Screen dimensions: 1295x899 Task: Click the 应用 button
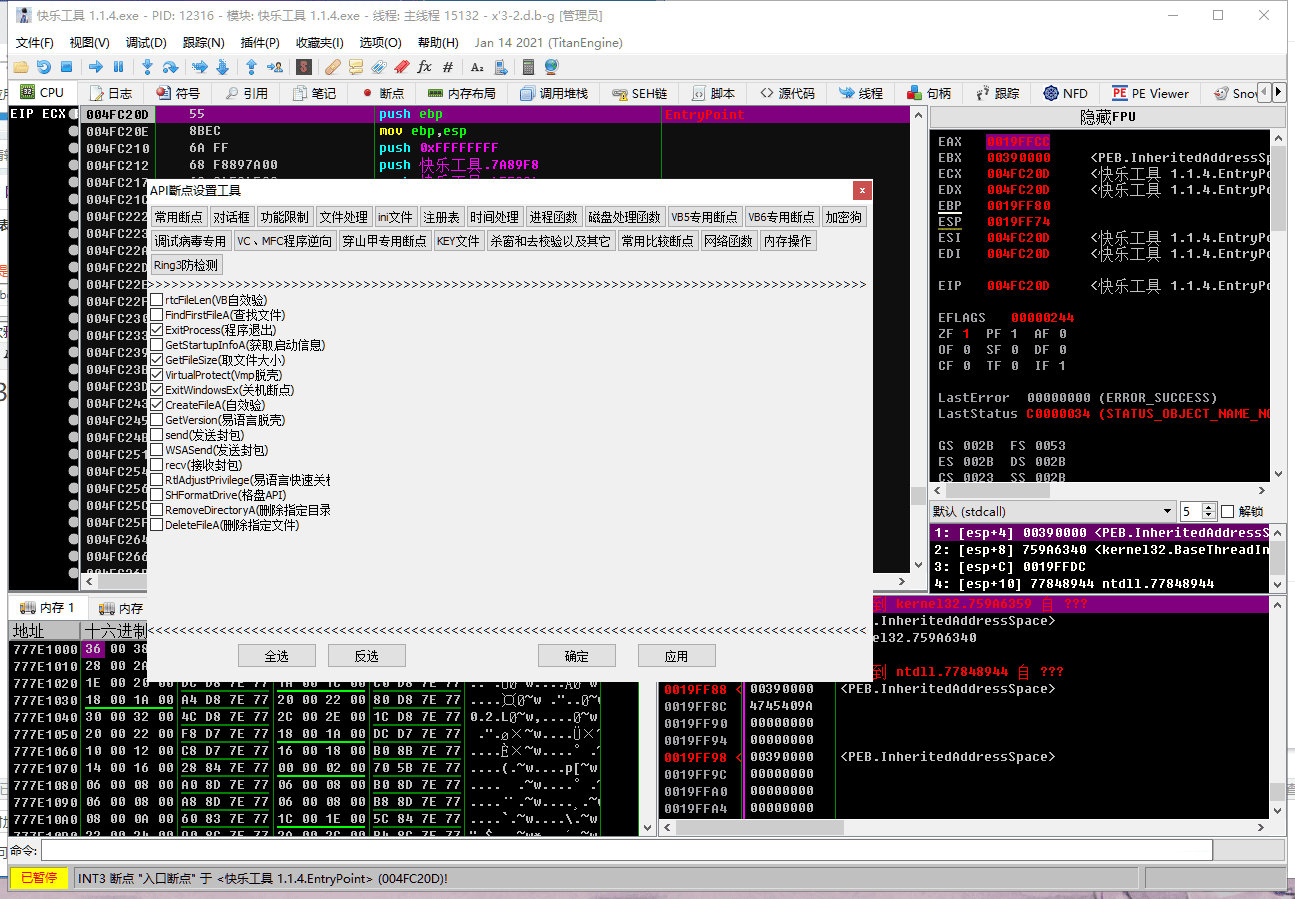677,656
